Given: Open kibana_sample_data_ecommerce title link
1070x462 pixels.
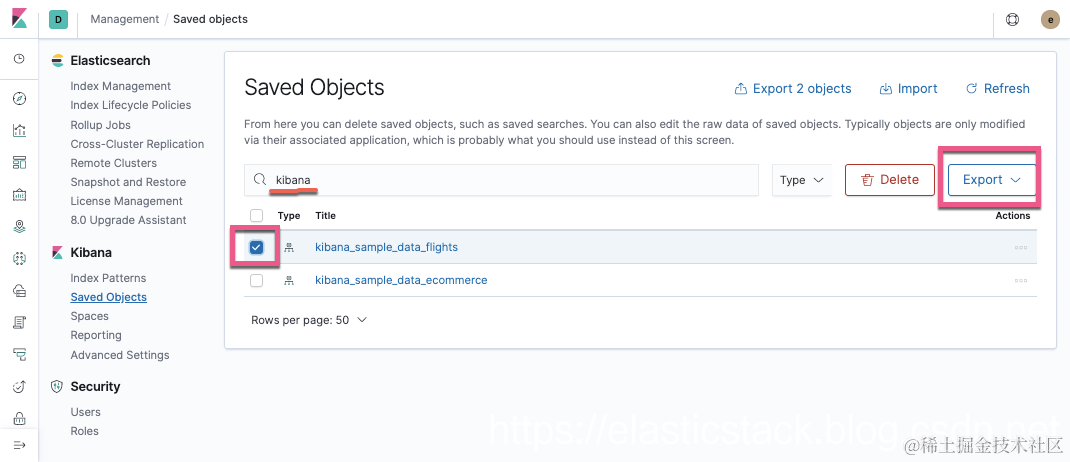Looking at the screenshot, I should (x=401, y=280).
